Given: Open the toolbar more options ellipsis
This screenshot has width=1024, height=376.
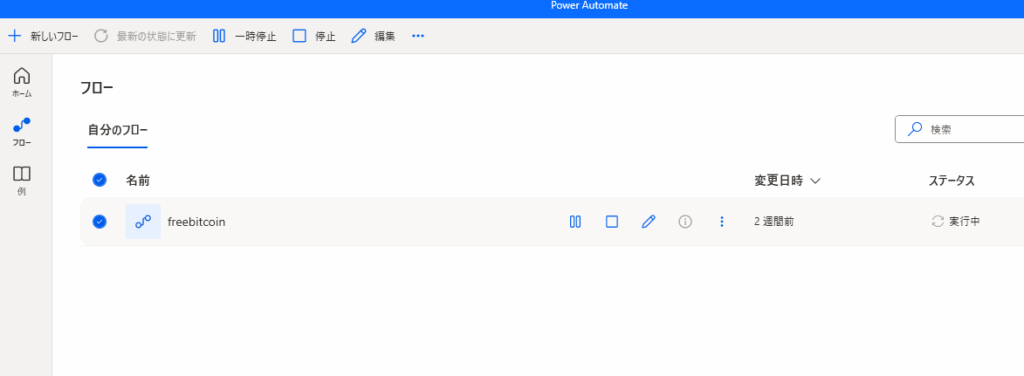Looking at the screenshot, I should click(x=418, y=36).
